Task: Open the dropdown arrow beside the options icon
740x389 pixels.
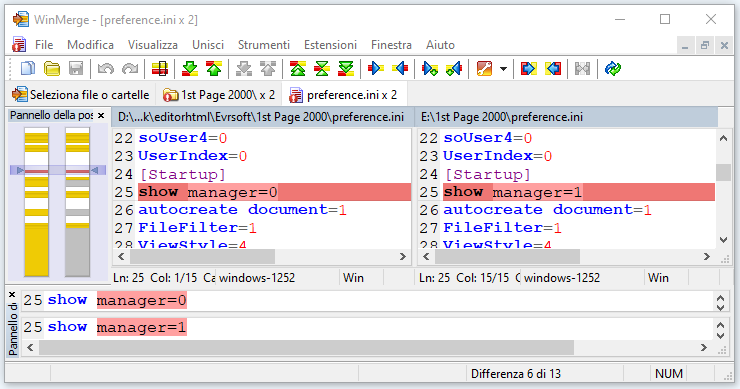Action: pos(504,69)
